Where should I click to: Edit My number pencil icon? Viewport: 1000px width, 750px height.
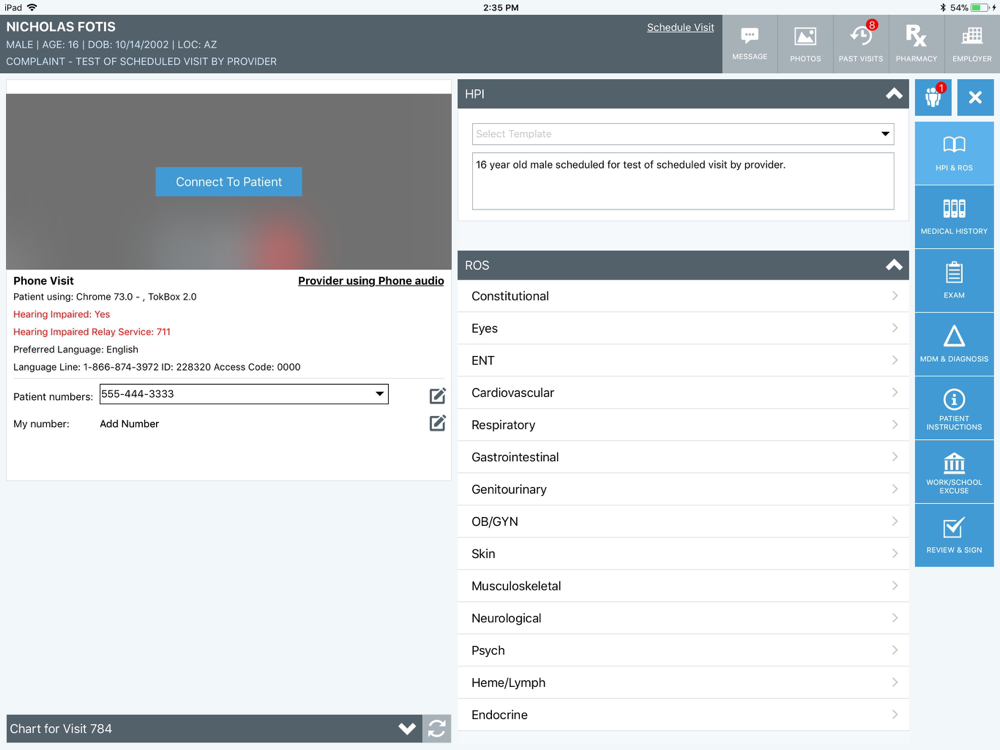tap(438, 423)
